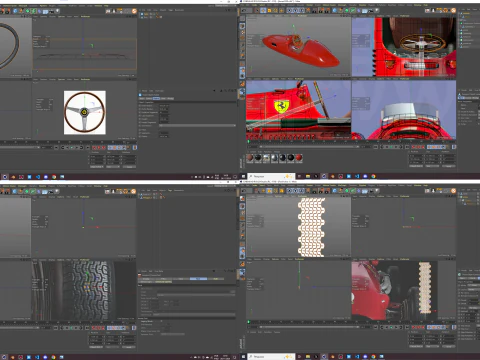Click the green timeline playhead in car body window
Viewport: 480px width, 360px height.
(x=248, y=141)
